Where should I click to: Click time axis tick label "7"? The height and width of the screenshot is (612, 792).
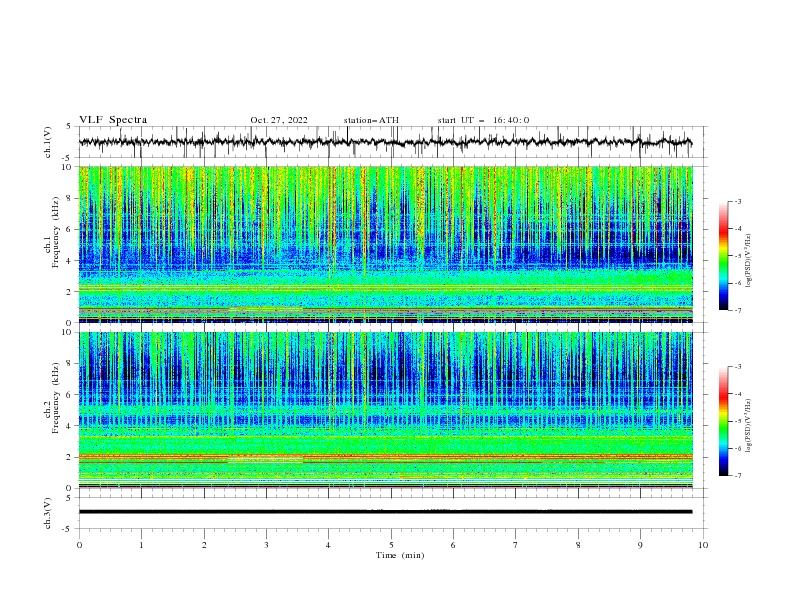tap(516, 545)
